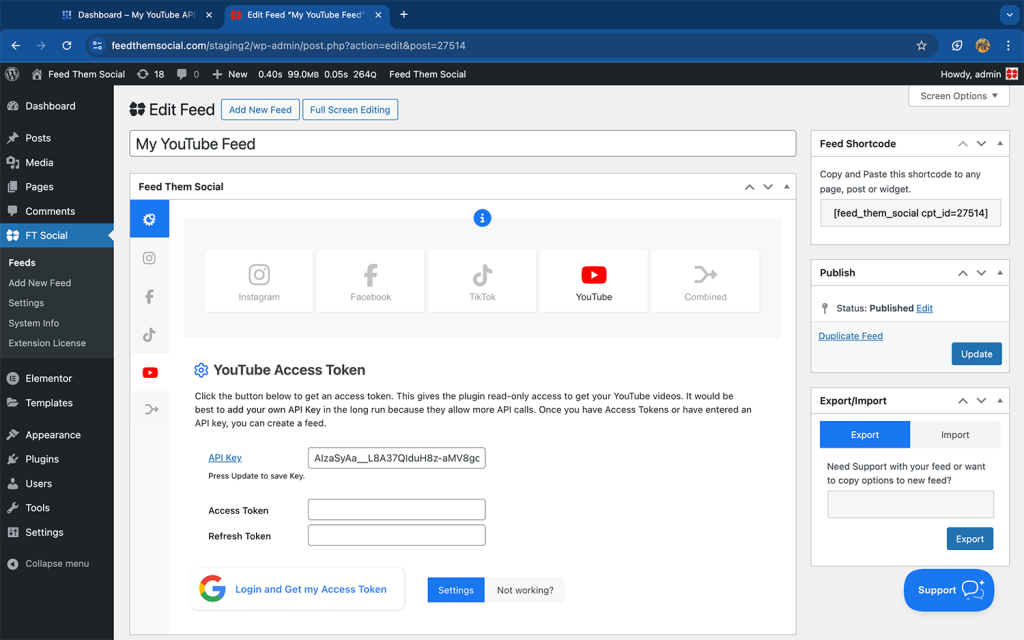Move the Export/Import panel up
This screenshot has width=1024, height=640.
[963, 401]
